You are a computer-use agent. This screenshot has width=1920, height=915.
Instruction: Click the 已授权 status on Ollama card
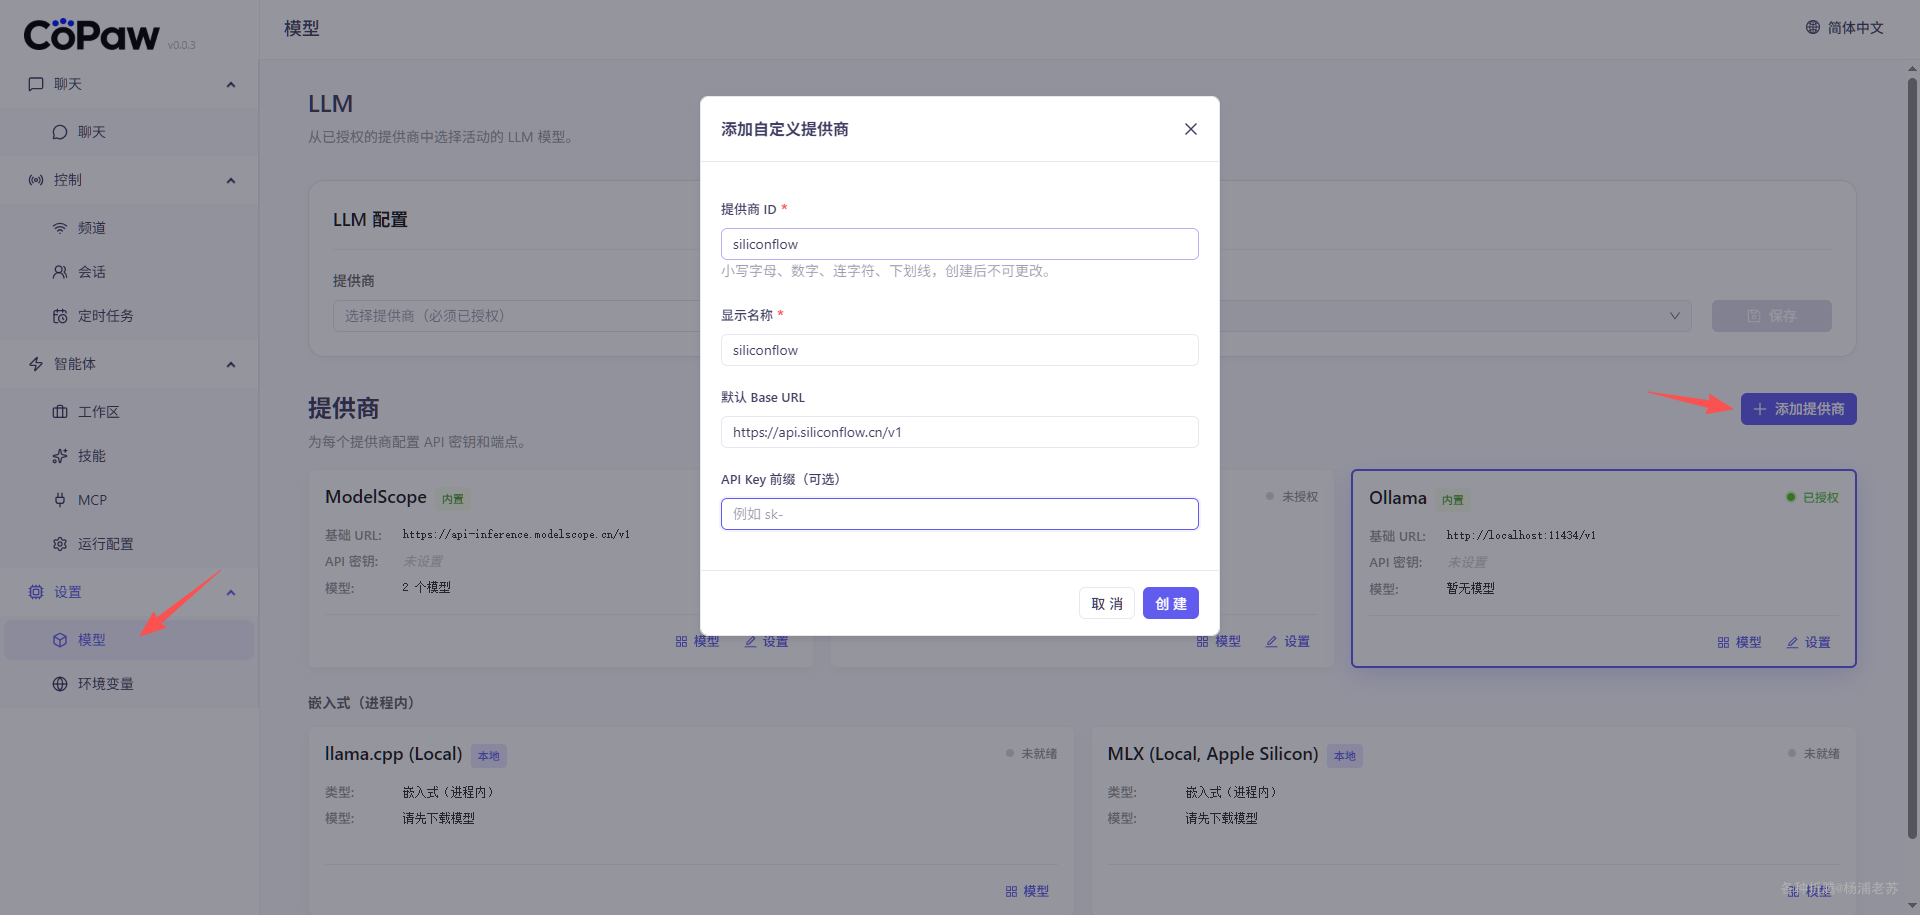click(1812, 497)
